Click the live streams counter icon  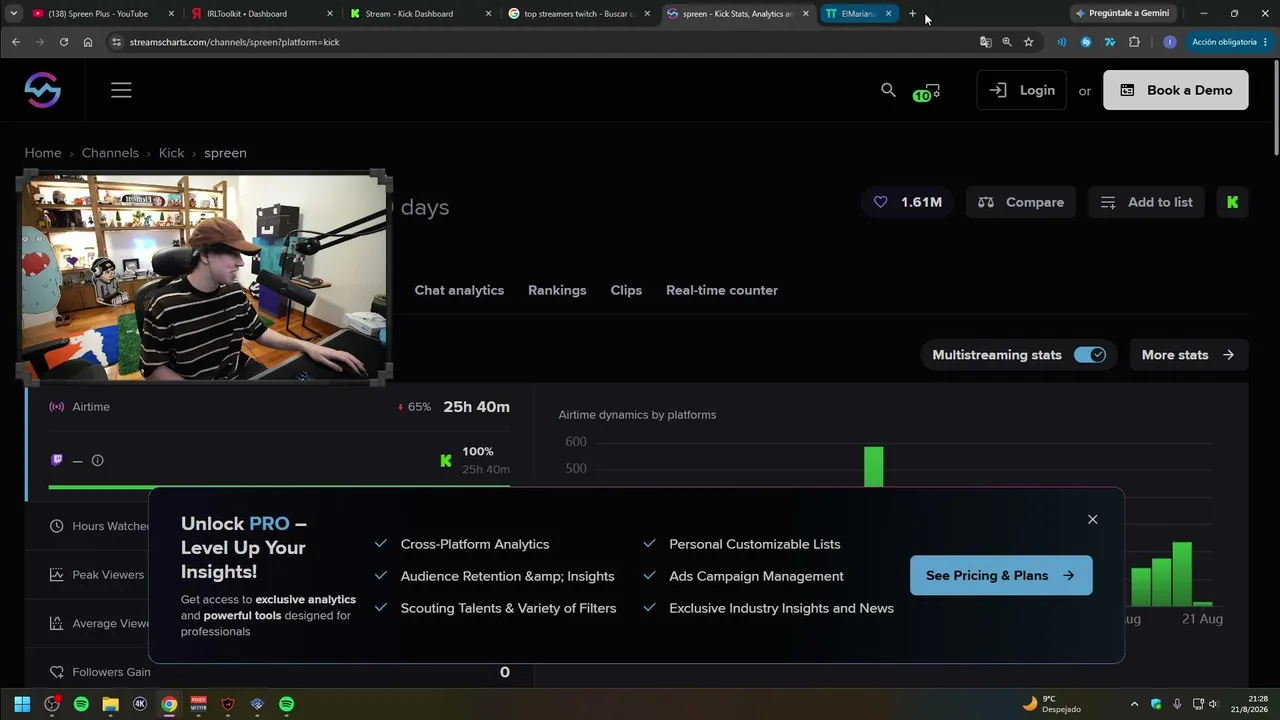pos(927,91)
